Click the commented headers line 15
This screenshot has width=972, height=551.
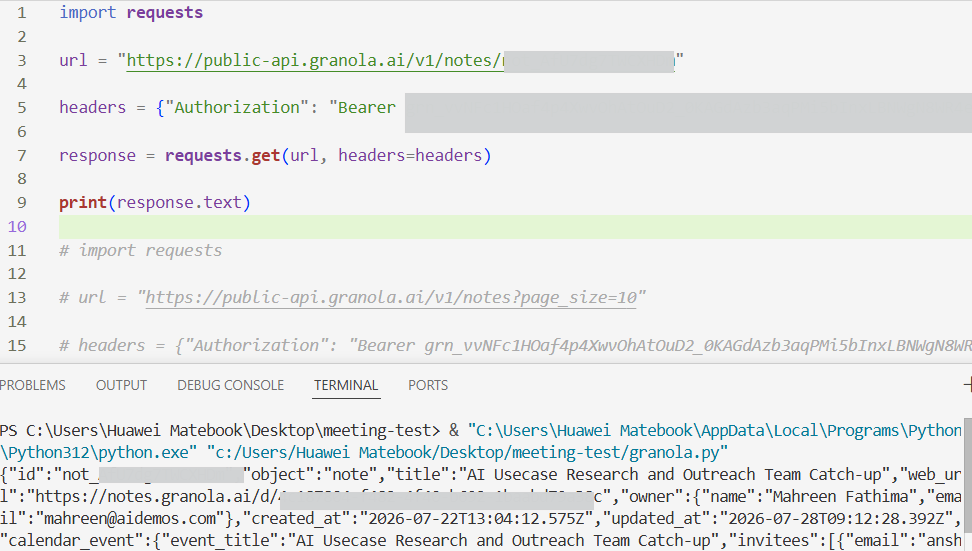click(x=515, y=346)
